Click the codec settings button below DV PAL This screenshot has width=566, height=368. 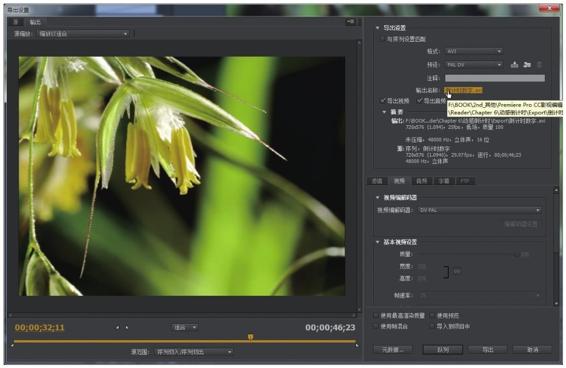[521, 224]
